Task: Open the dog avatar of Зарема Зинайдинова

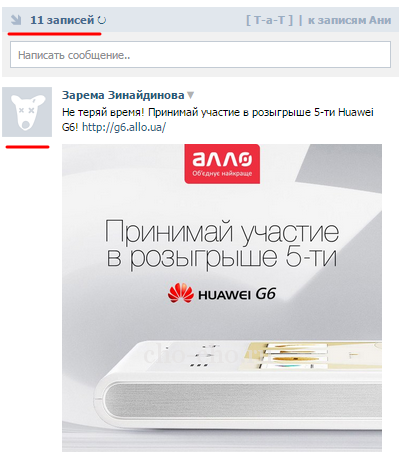Action: coord(27,112)
